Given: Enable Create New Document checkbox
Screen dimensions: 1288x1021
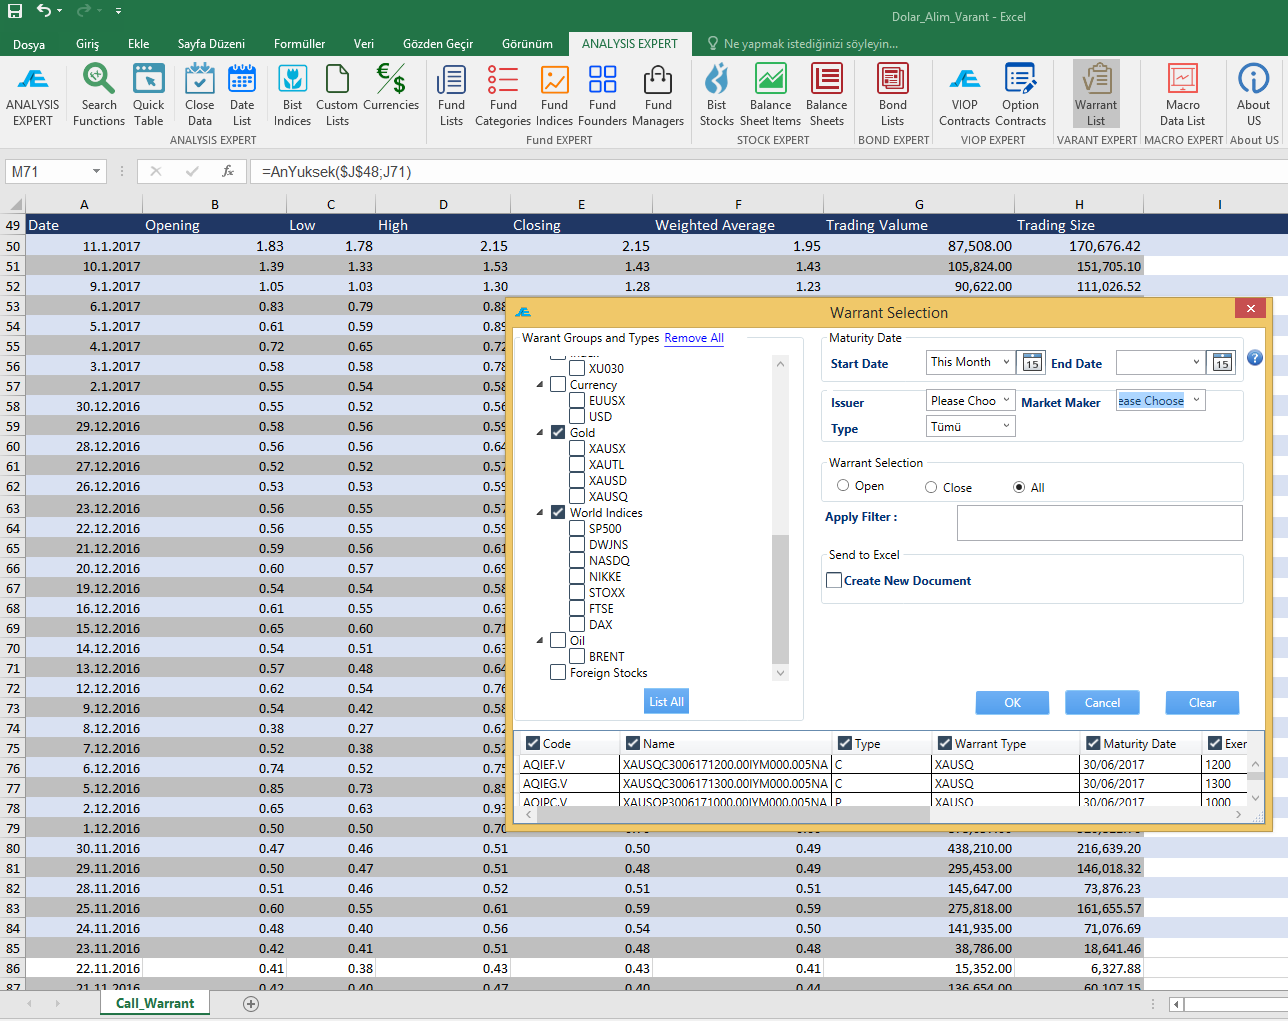Looking at the screenshot, I should point(834,580).
